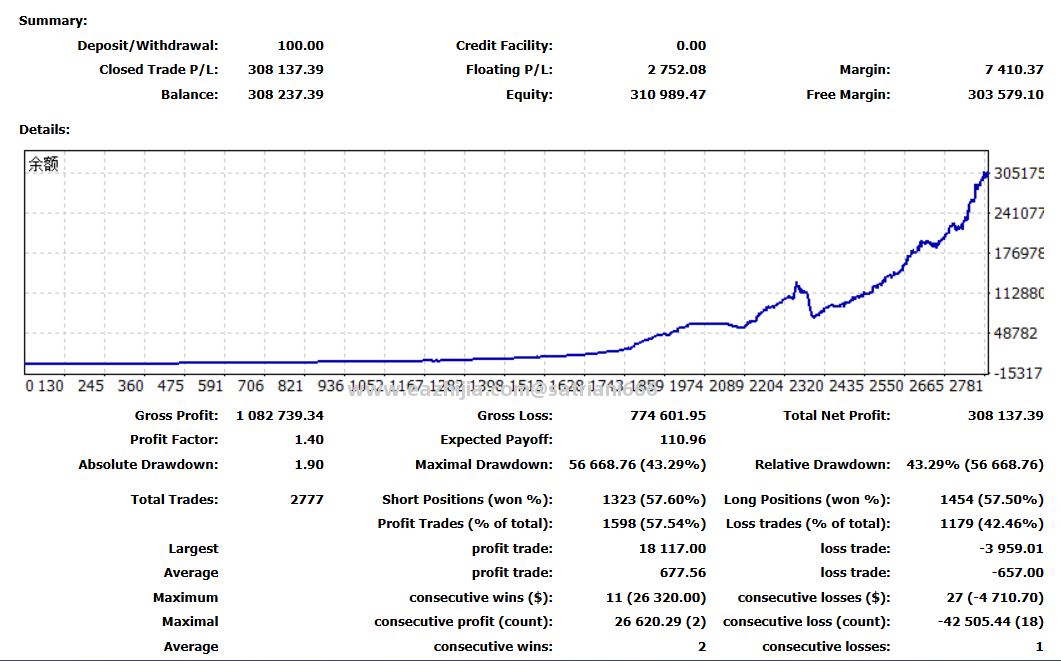Click the Margin value 7 410.37
Screen dimensions: 1061x661
(1014, 70)
